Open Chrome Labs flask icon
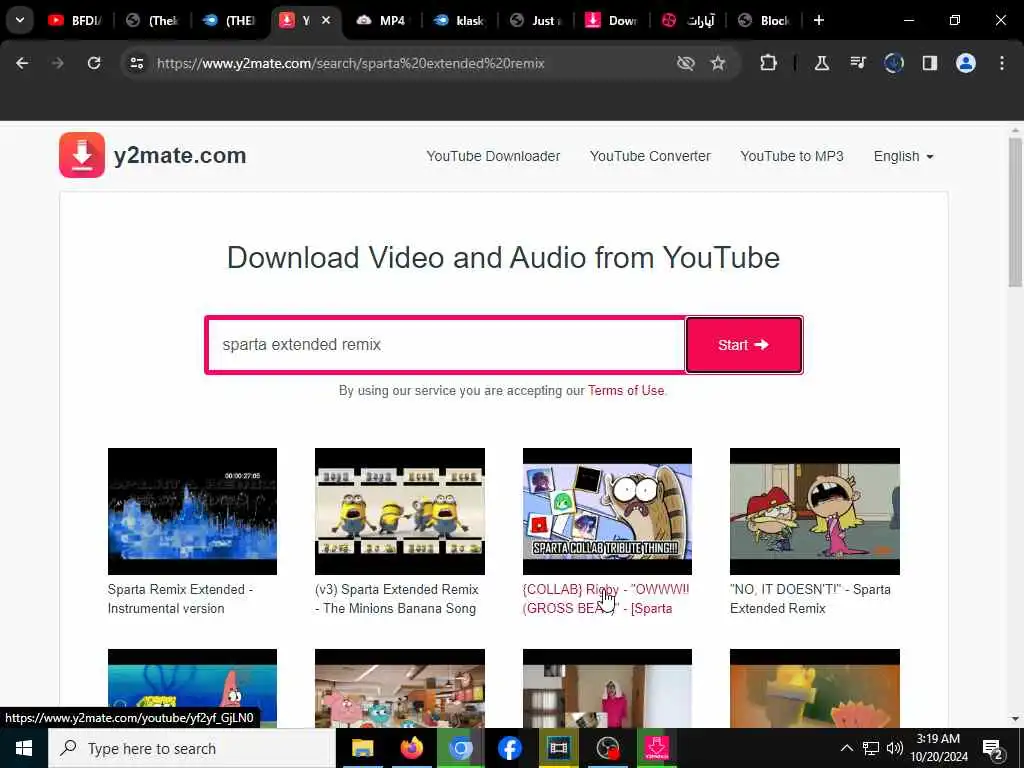 pyautogui.click(x=822, y=63)
